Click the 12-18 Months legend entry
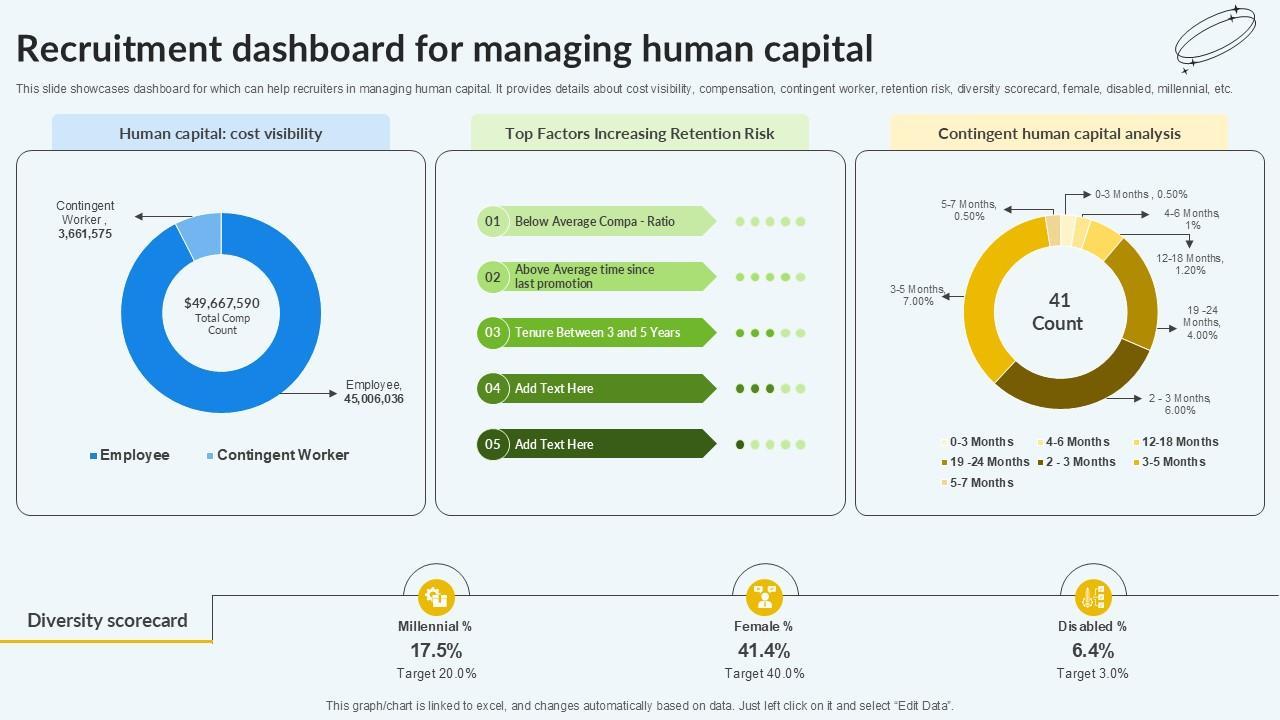Viewport: 1280px width, 720px height. 1176,442
